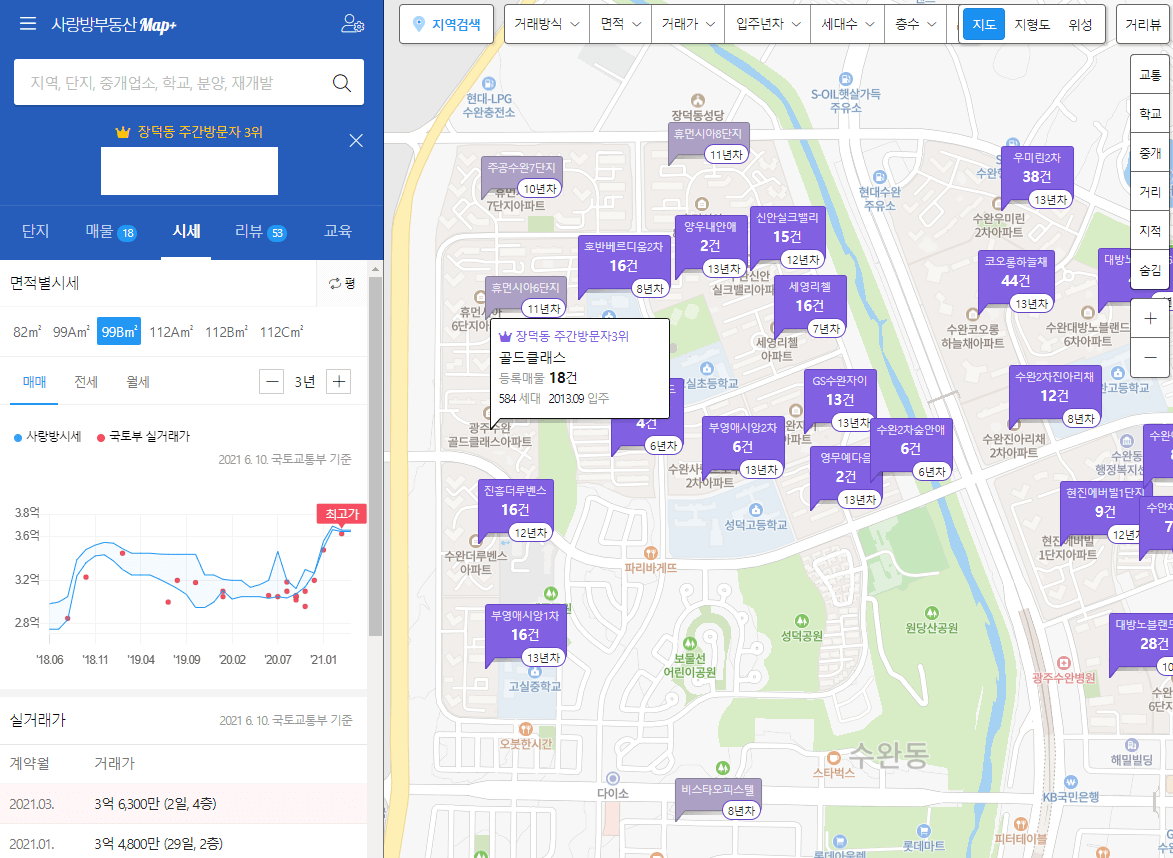Viewport: 1173px width, 858px height.
Task: Toggle the 학교 school overlay
Action: [x=1149, y=112]
